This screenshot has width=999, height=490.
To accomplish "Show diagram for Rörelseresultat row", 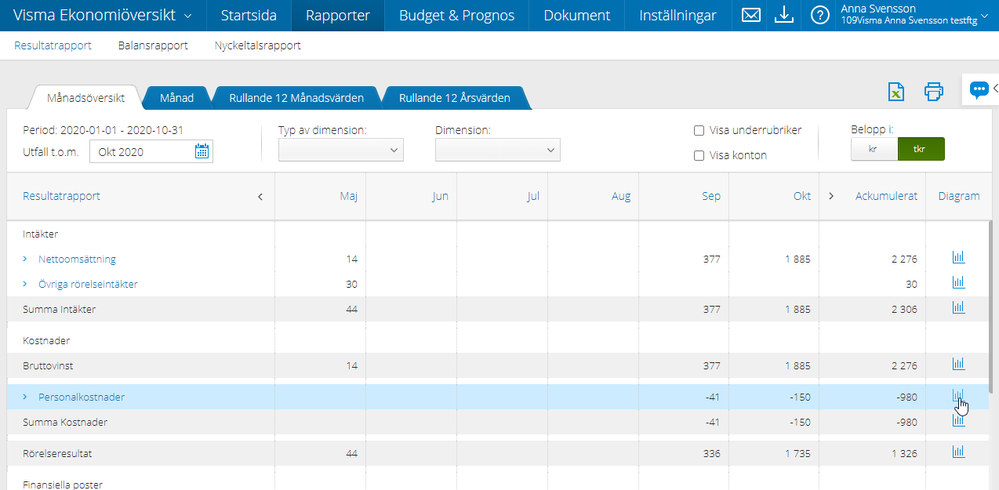I will [x=958, y=452].
